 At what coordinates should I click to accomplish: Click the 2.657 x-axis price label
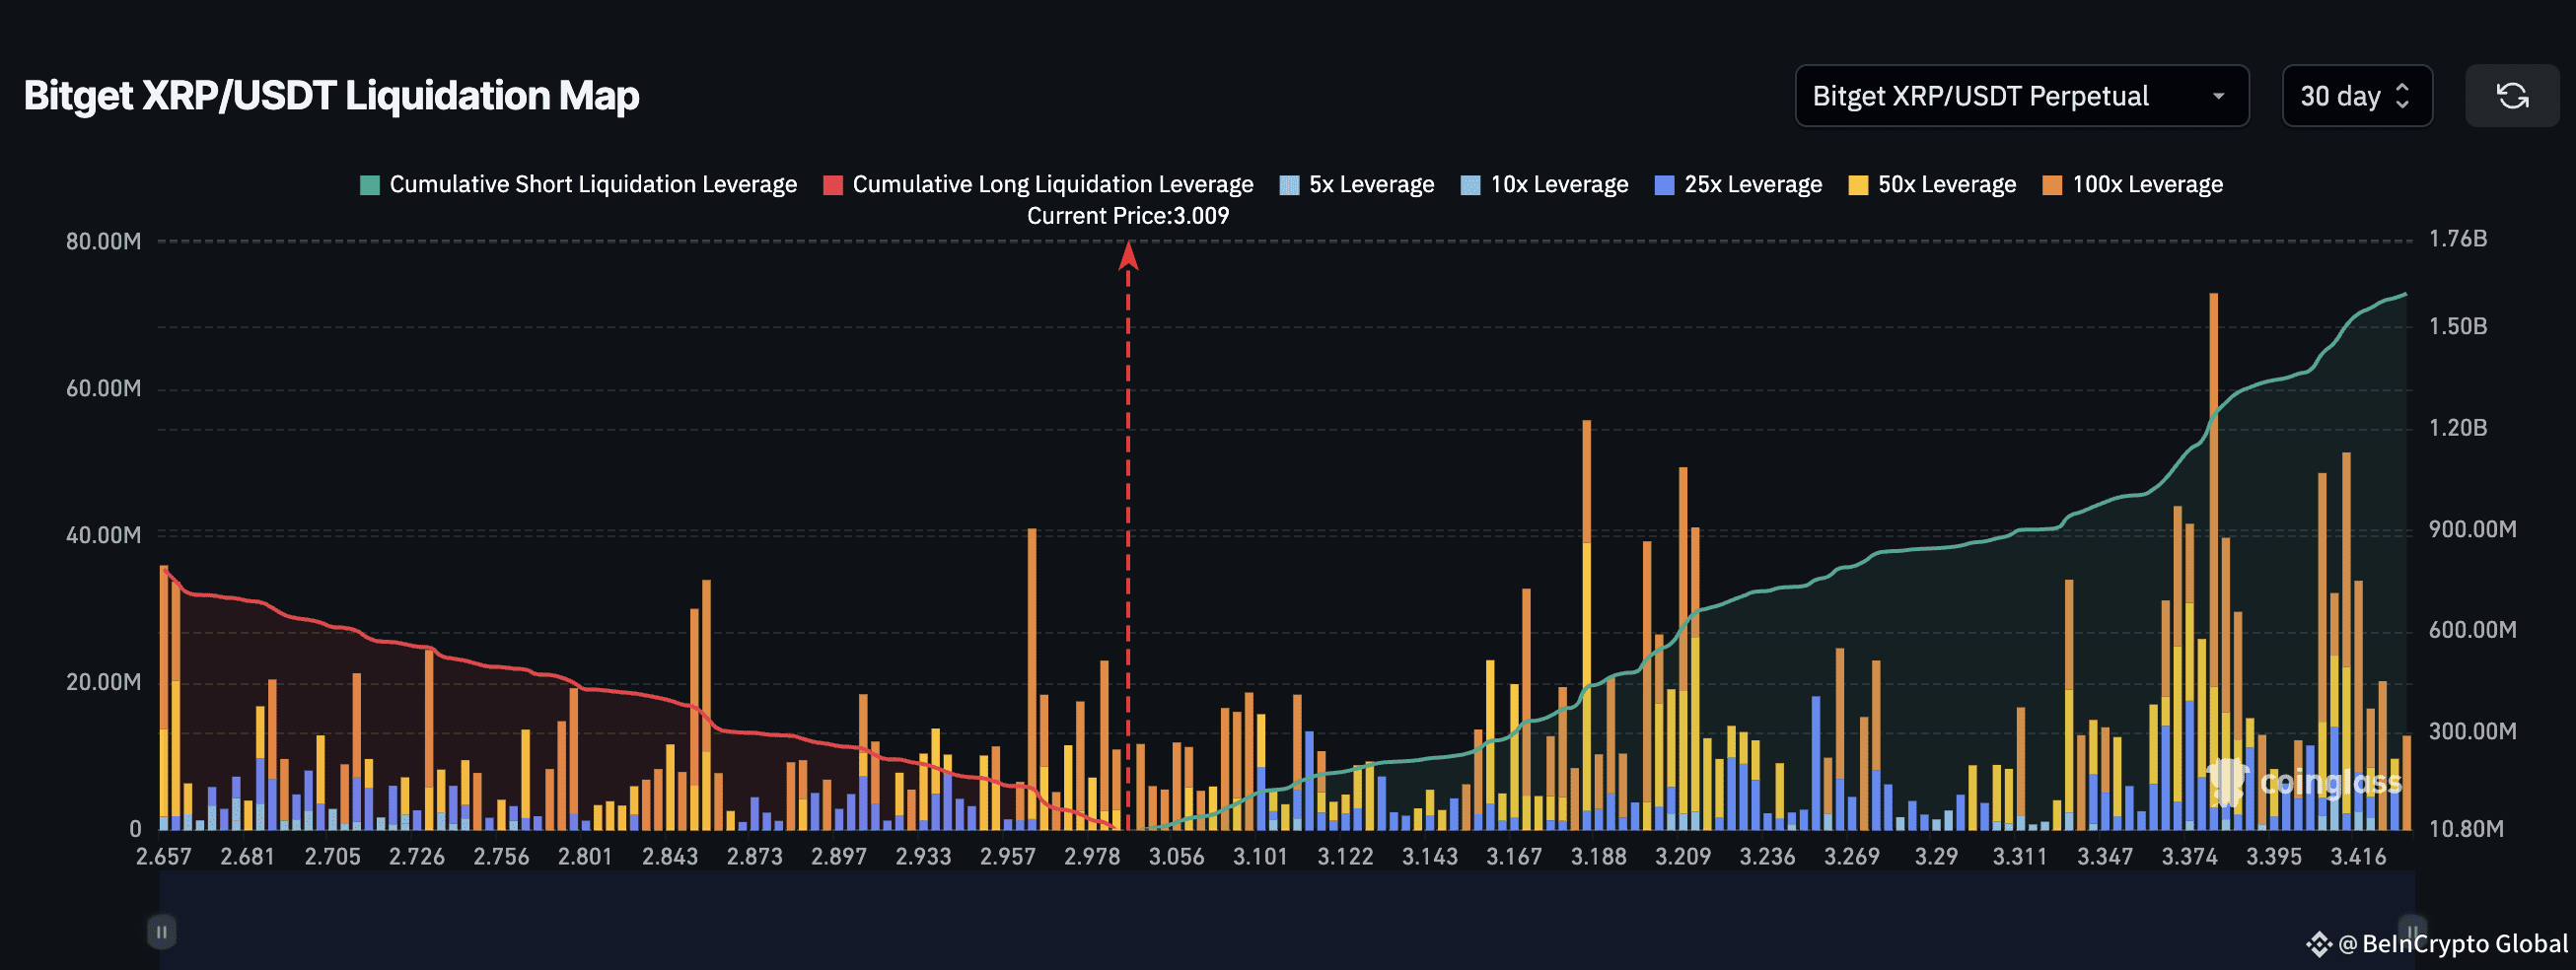pyautogui.click(x=164, y=857)
